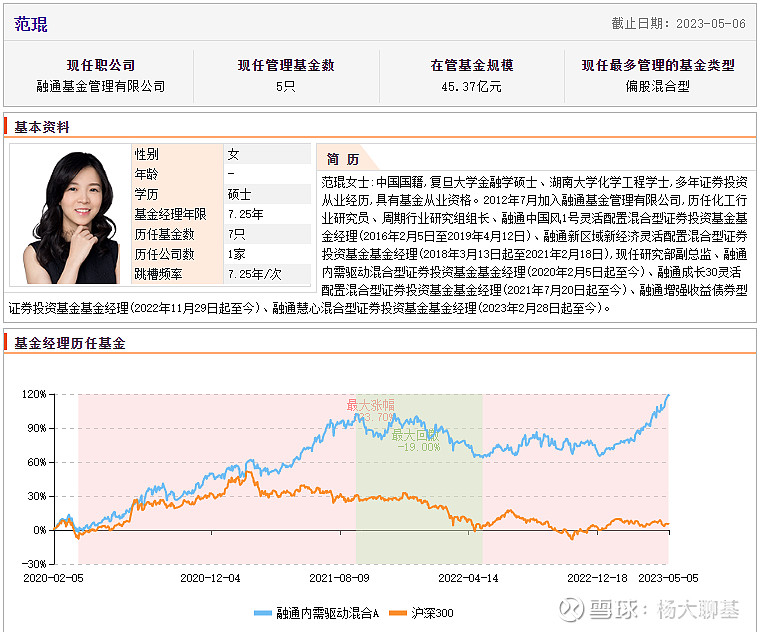The width and height of the screenshot is (761, 632).
Task: Click the 2020-02-05 x-axis date
Action: pyautogui.click(x=53, y=578)
